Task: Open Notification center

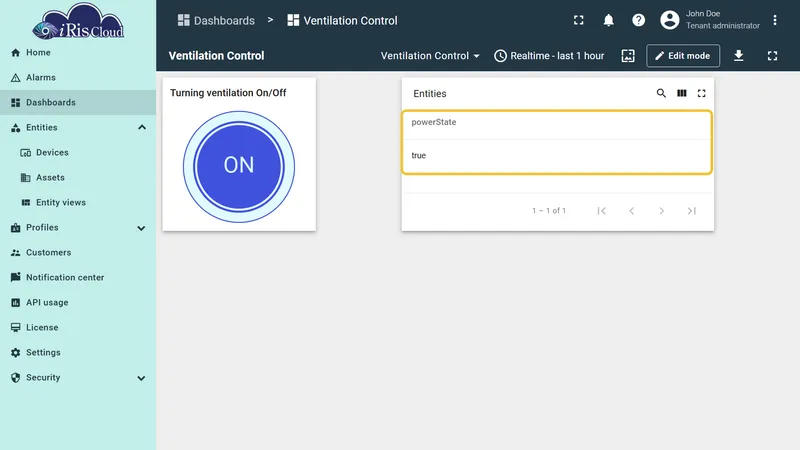Action: tap(78, 278)
